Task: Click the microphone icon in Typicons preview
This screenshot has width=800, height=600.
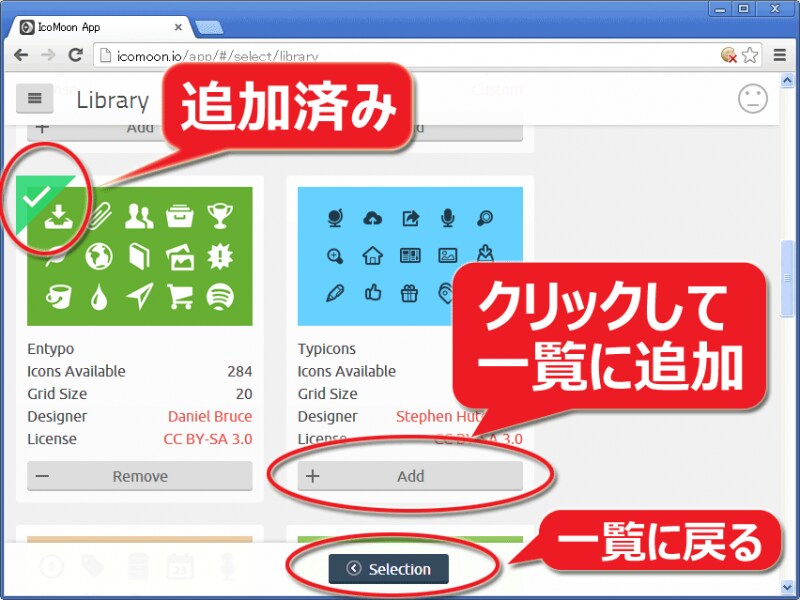Action: 447,216
